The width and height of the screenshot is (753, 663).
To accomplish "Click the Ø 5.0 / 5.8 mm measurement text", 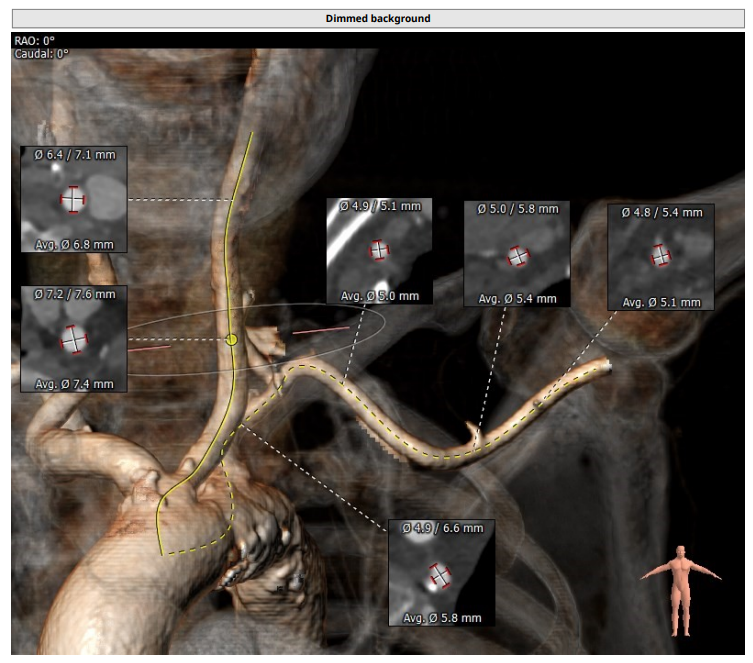I will pyautogui.click(x=518, y=209).
